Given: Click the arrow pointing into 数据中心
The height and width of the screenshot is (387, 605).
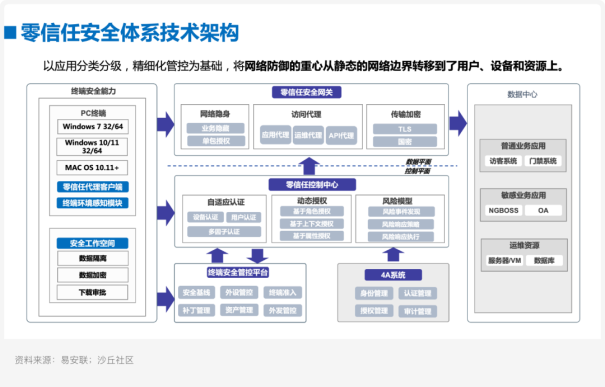Looking at the screenshot, I should click(458, 123).
